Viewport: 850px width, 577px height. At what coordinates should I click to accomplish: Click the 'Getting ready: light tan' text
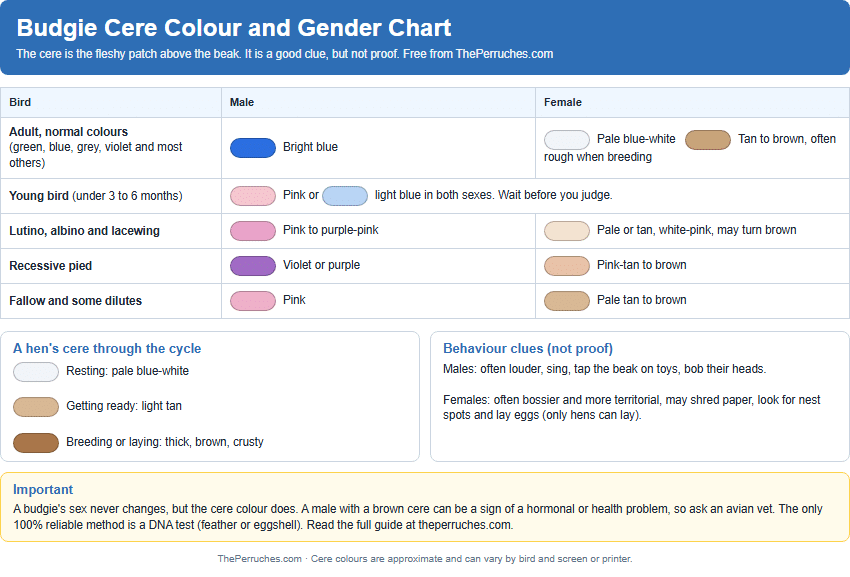point(124,406)
